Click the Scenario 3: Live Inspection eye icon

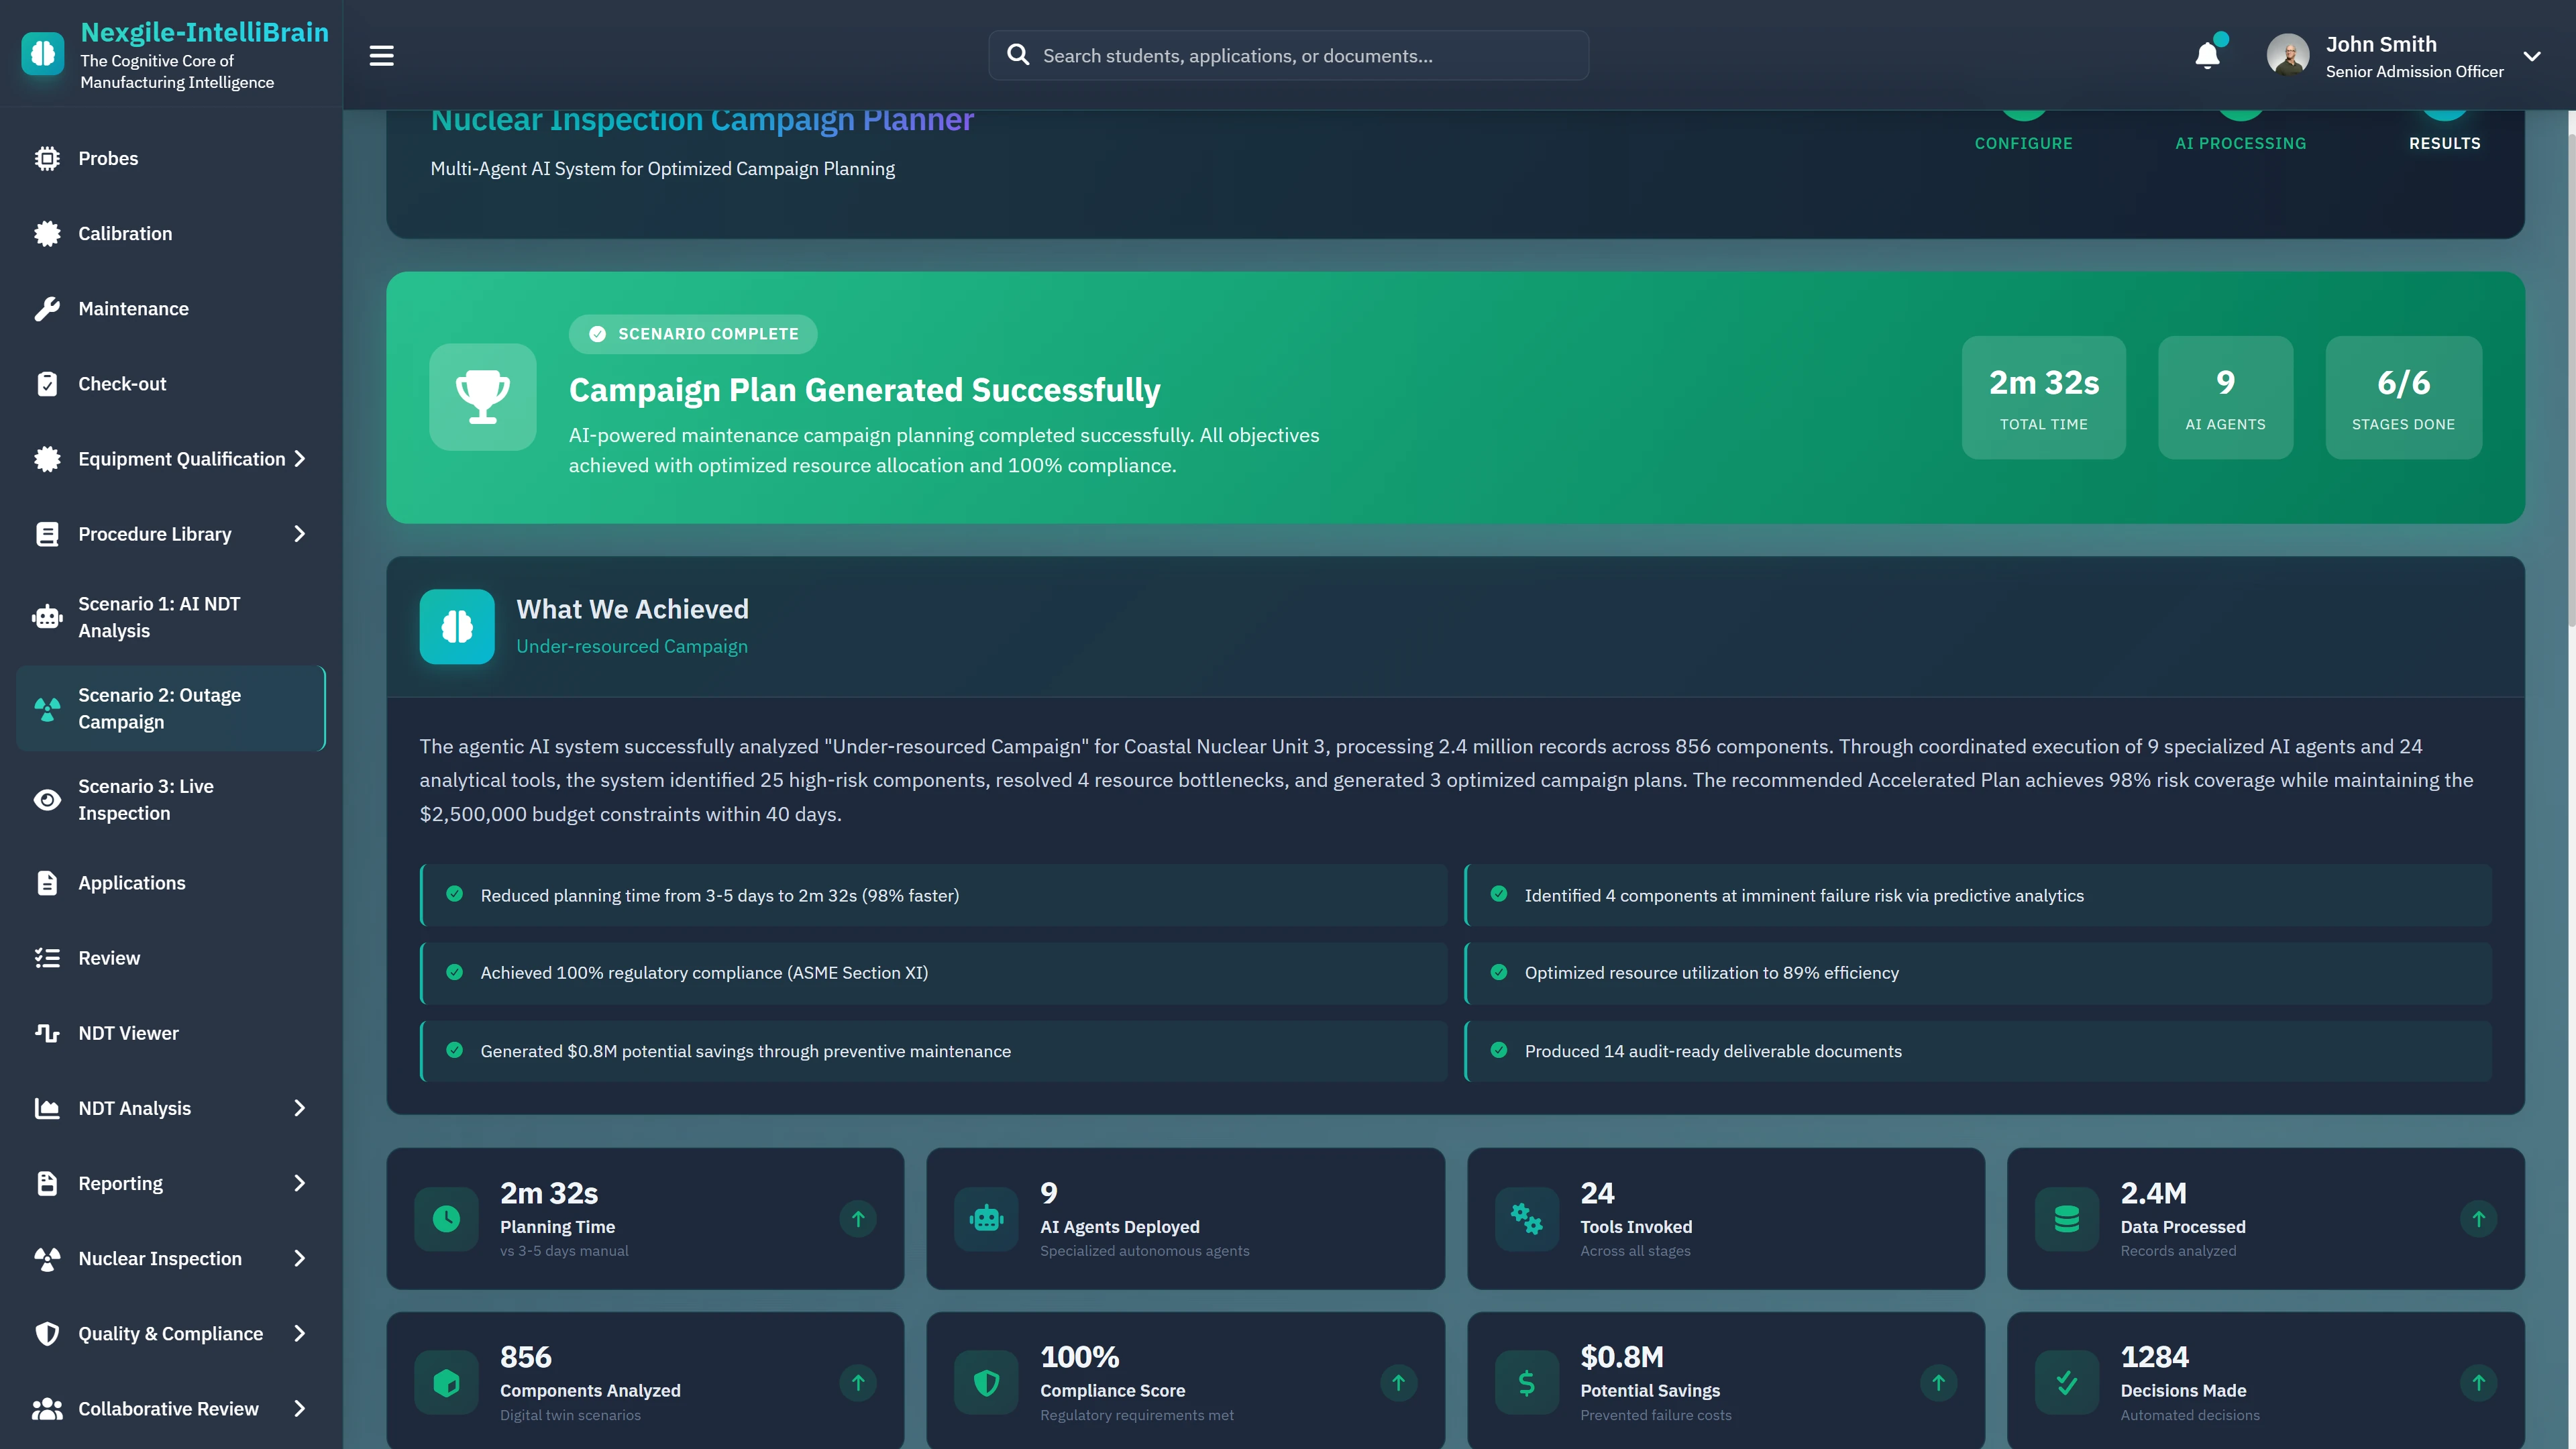click(x=47, y=800)
